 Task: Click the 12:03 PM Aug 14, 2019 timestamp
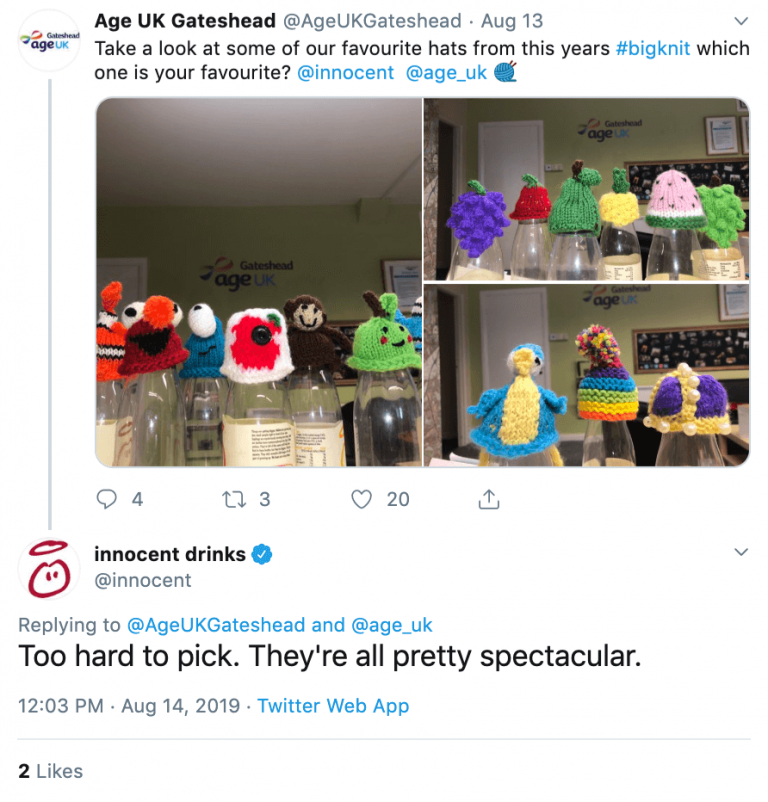tap(129, 706)
